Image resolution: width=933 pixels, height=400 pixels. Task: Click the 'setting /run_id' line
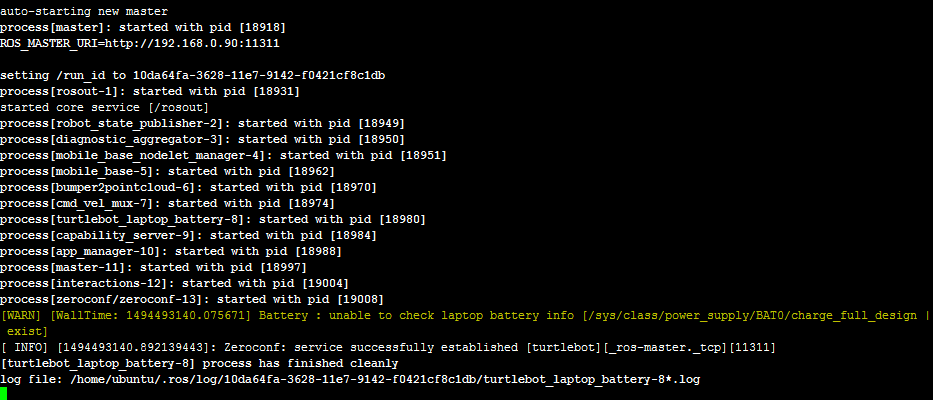pos(192,76)
